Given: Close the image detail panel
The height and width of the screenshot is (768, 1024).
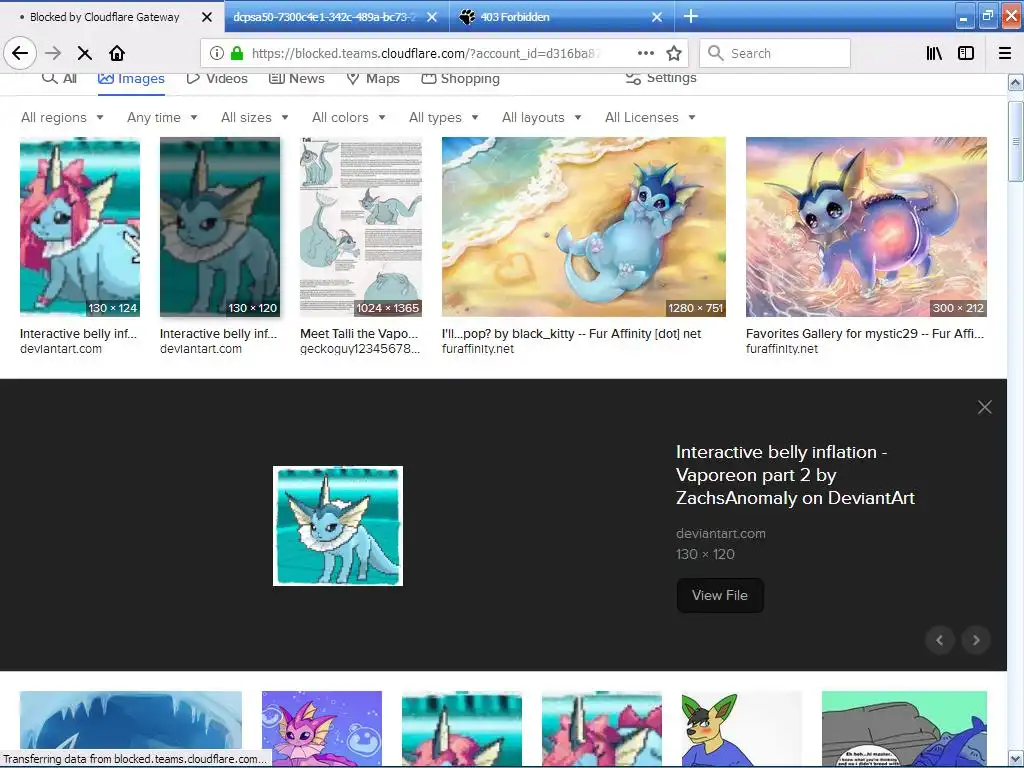Looking at the screenshot, I should point(984,408).
